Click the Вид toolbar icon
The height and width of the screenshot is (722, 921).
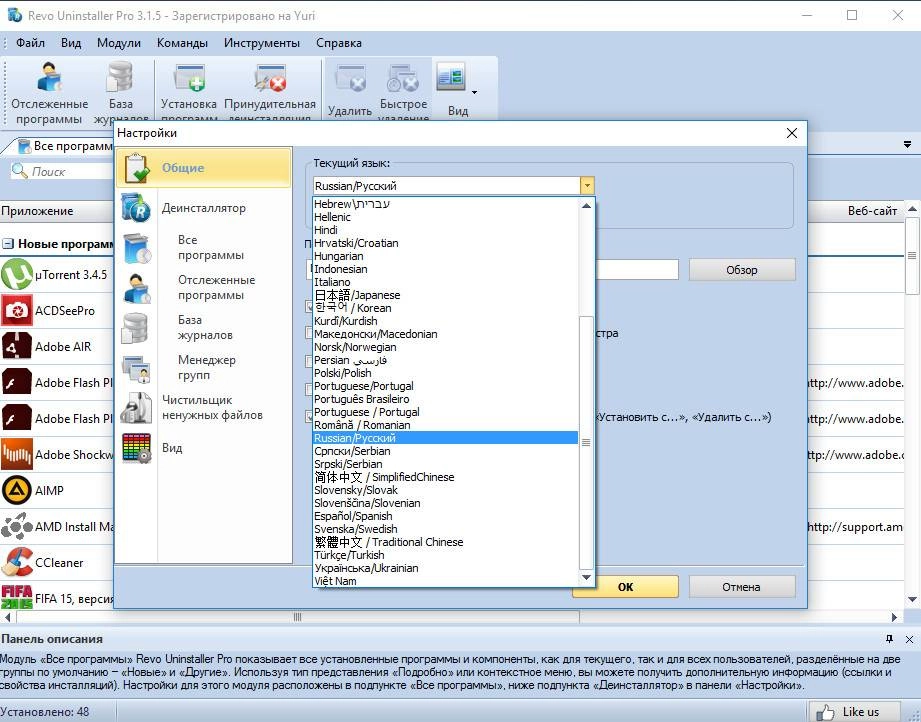451,78
